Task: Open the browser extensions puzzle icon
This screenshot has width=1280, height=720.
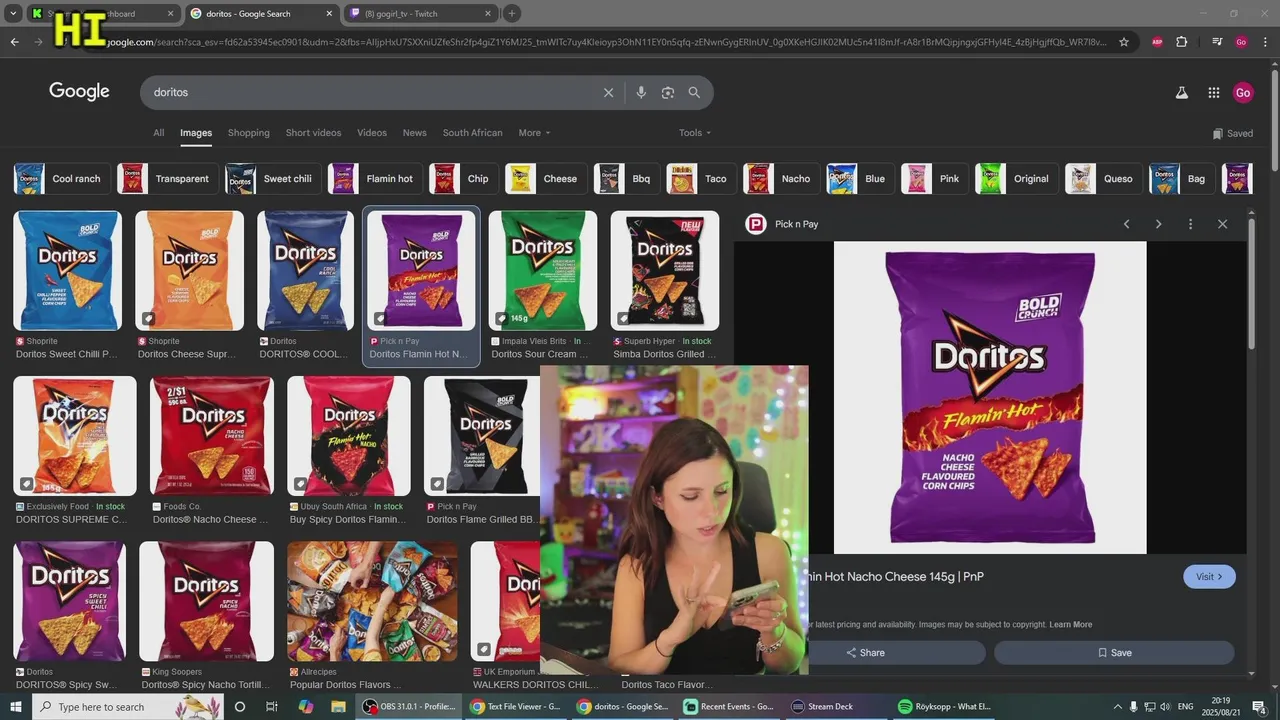Action: (x=1181, y=42)
